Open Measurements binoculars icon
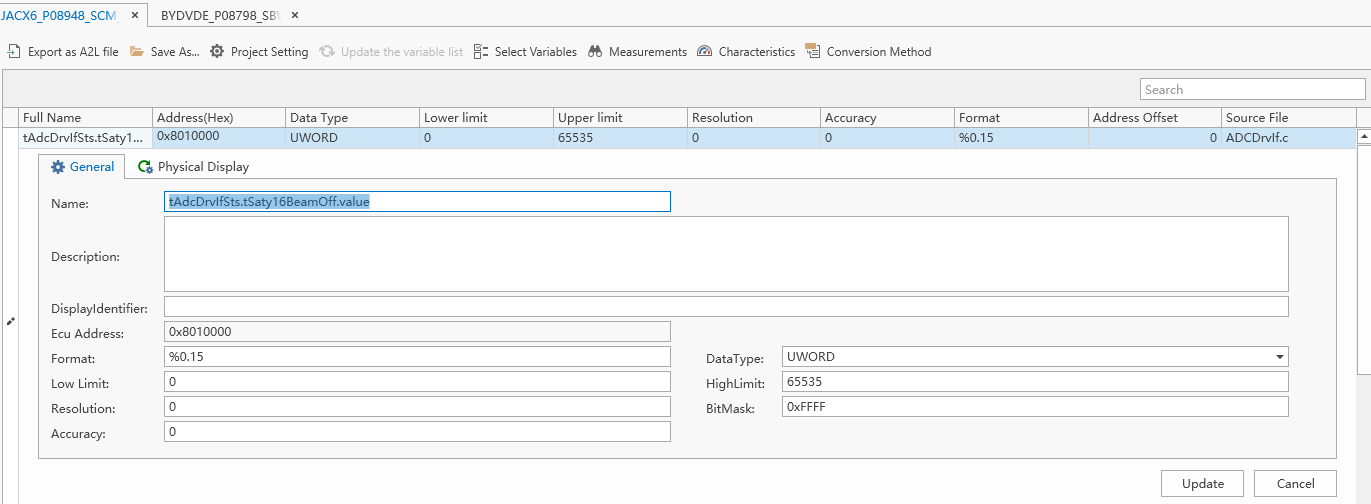Screen dimensions: 1371x504 tap(595, 51)
